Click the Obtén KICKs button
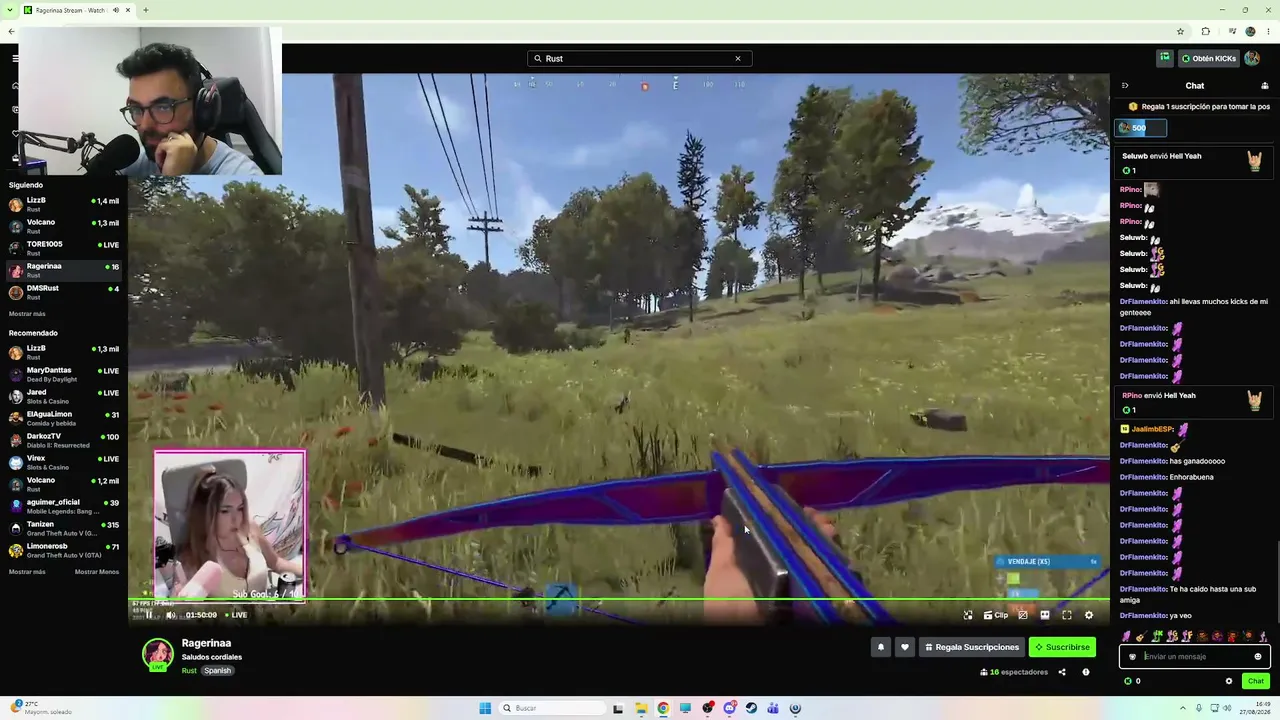The height and width of the screenshot is (720, 1280). coord(1209,58)
